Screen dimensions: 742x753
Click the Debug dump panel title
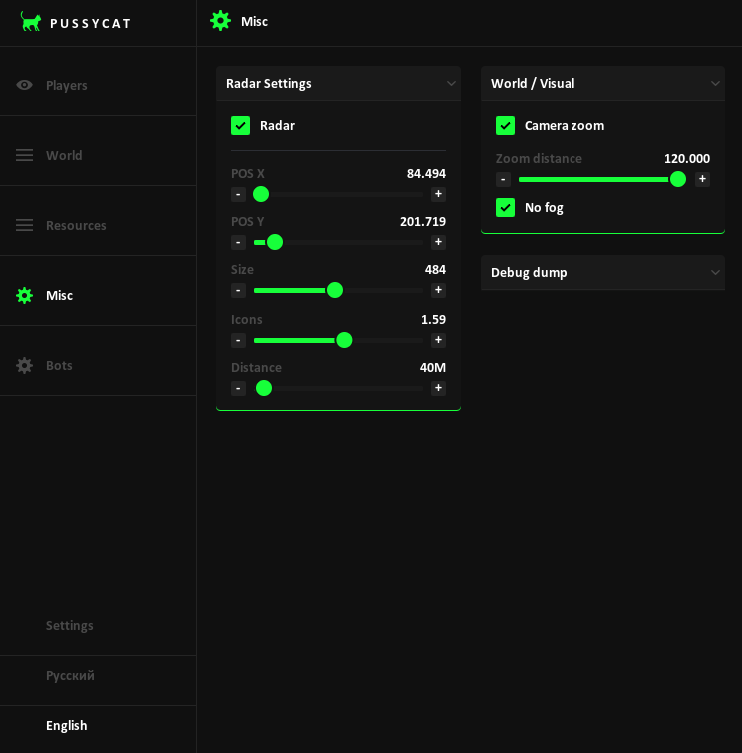529,273
